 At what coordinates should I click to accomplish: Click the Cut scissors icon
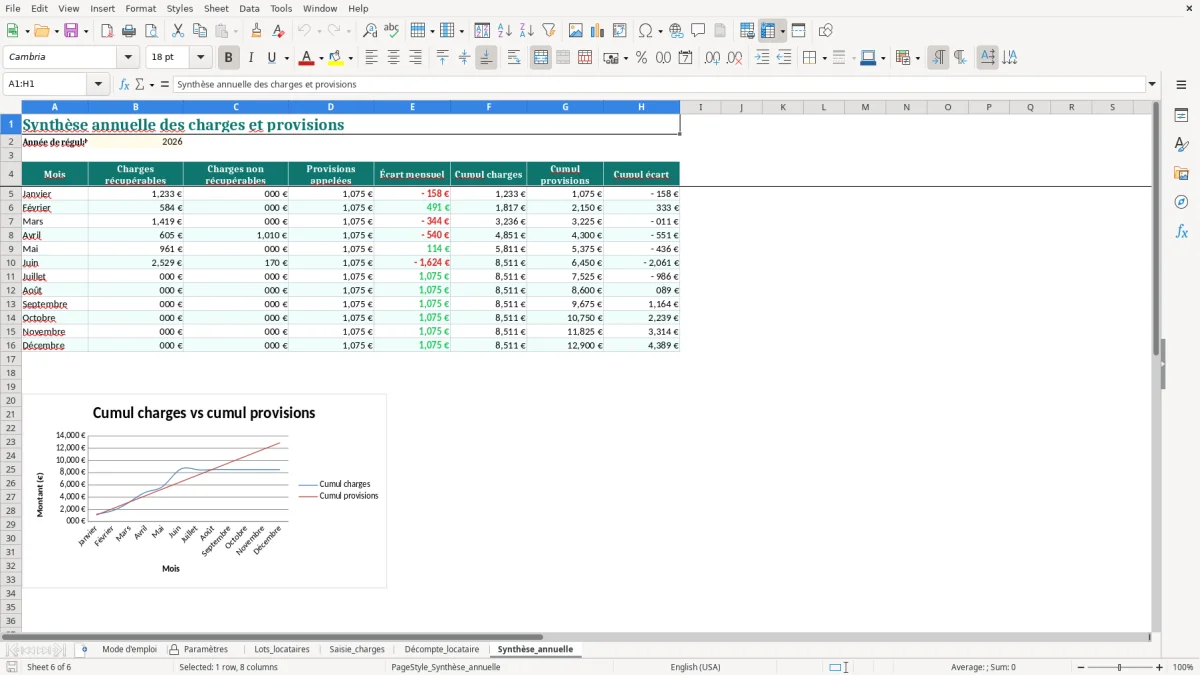point(177,31)
